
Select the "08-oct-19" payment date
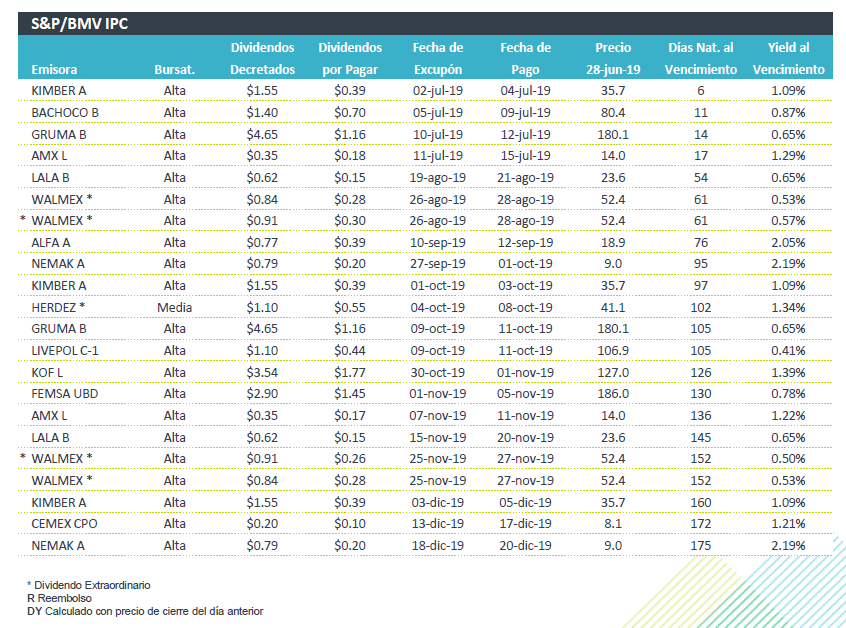tap(525, 308)
